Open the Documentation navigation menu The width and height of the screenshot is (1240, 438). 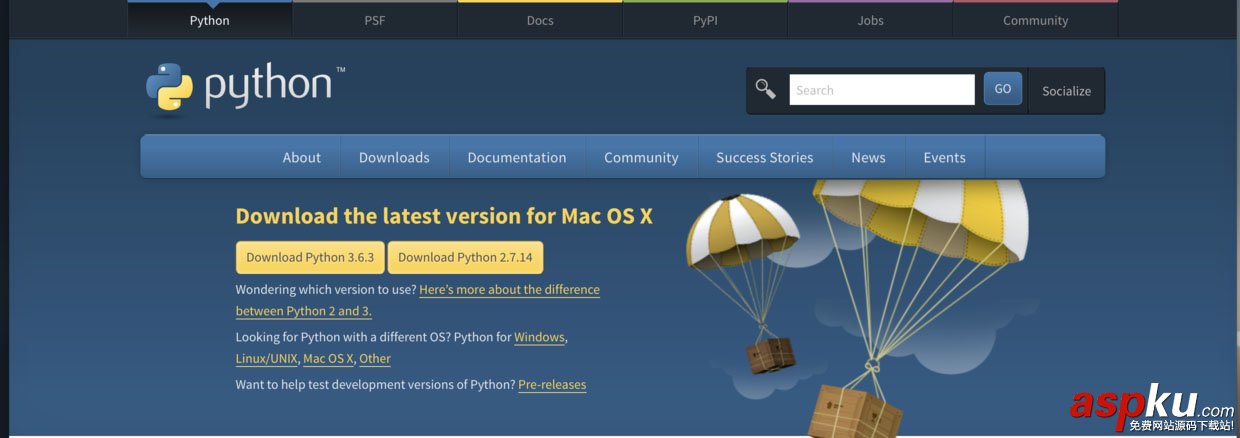(517, 158)
